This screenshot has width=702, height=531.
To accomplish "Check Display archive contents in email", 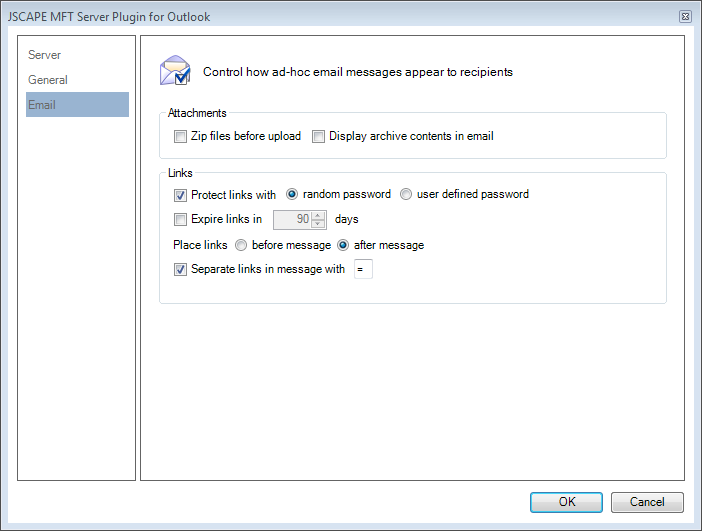I will pos(319,137).
